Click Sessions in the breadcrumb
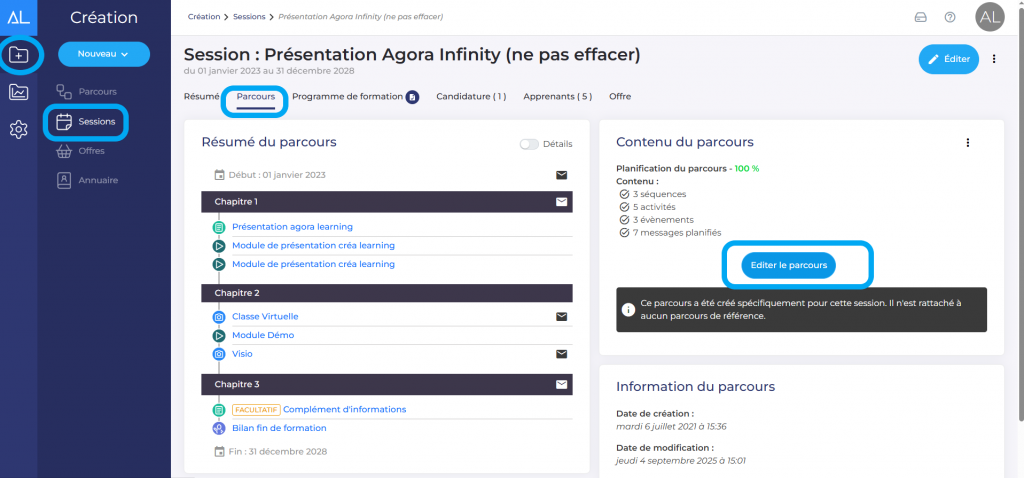 click(250, 17)
